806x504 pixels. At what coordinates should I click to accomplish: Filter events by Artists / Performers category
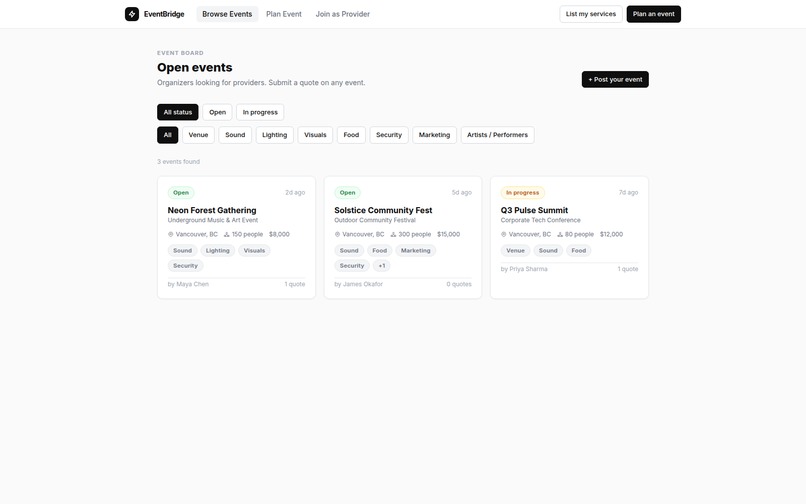point(498,135)
